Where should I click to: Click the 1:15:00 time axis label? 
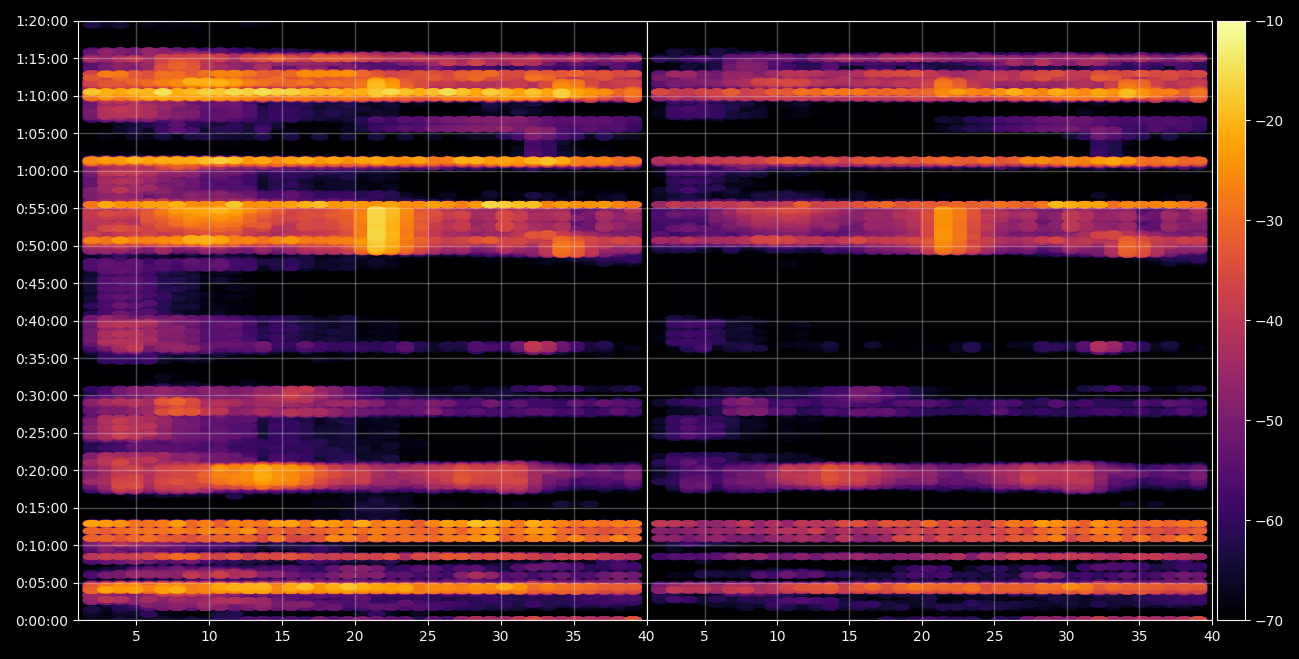(x=41, y=59)
